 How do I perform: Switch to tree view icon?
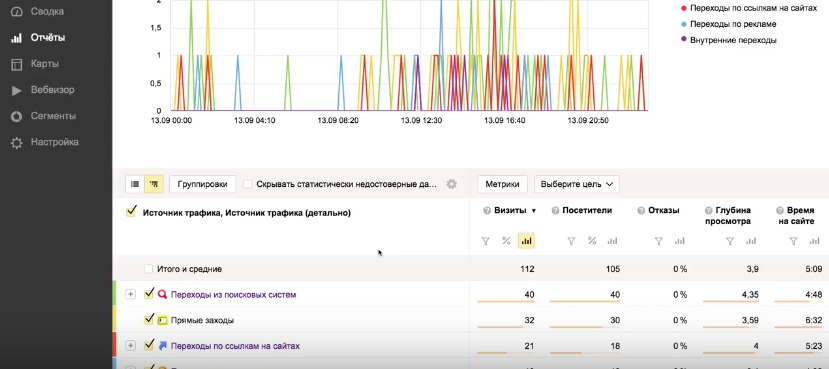coord(154,184)
